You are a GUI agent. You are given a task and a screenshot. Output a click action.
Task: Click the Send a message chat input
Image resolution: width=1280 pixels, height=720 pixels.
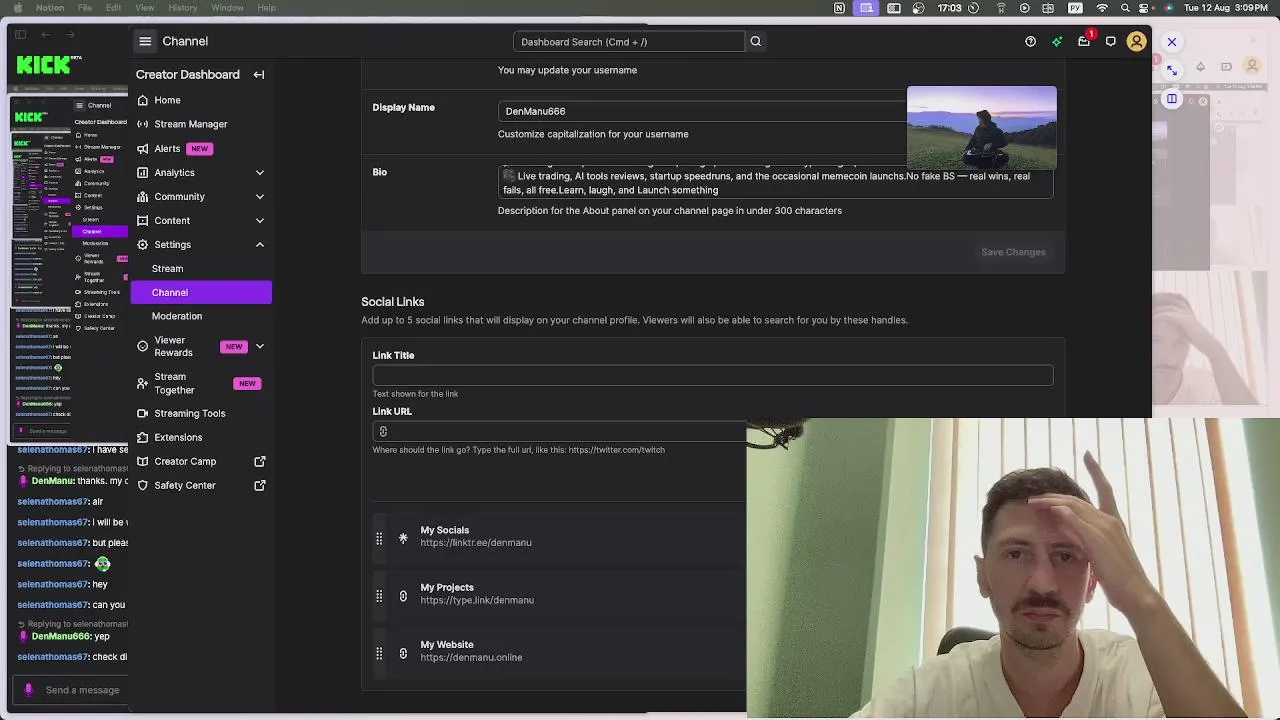[82, 690]
